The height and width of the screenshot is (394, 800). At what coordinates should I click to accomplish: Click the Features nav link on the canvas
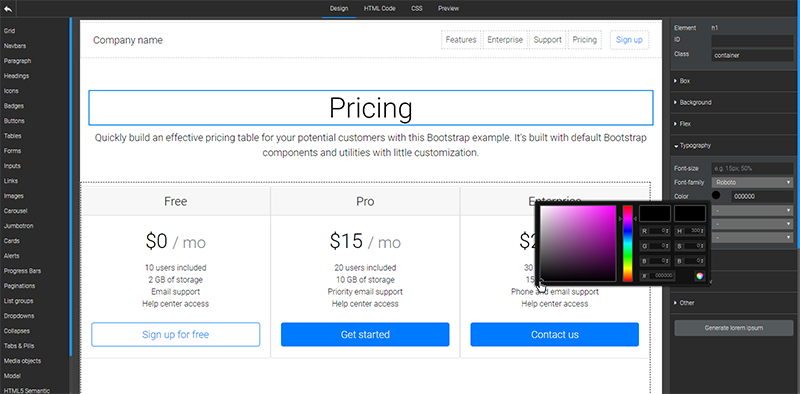click(461, 40)
